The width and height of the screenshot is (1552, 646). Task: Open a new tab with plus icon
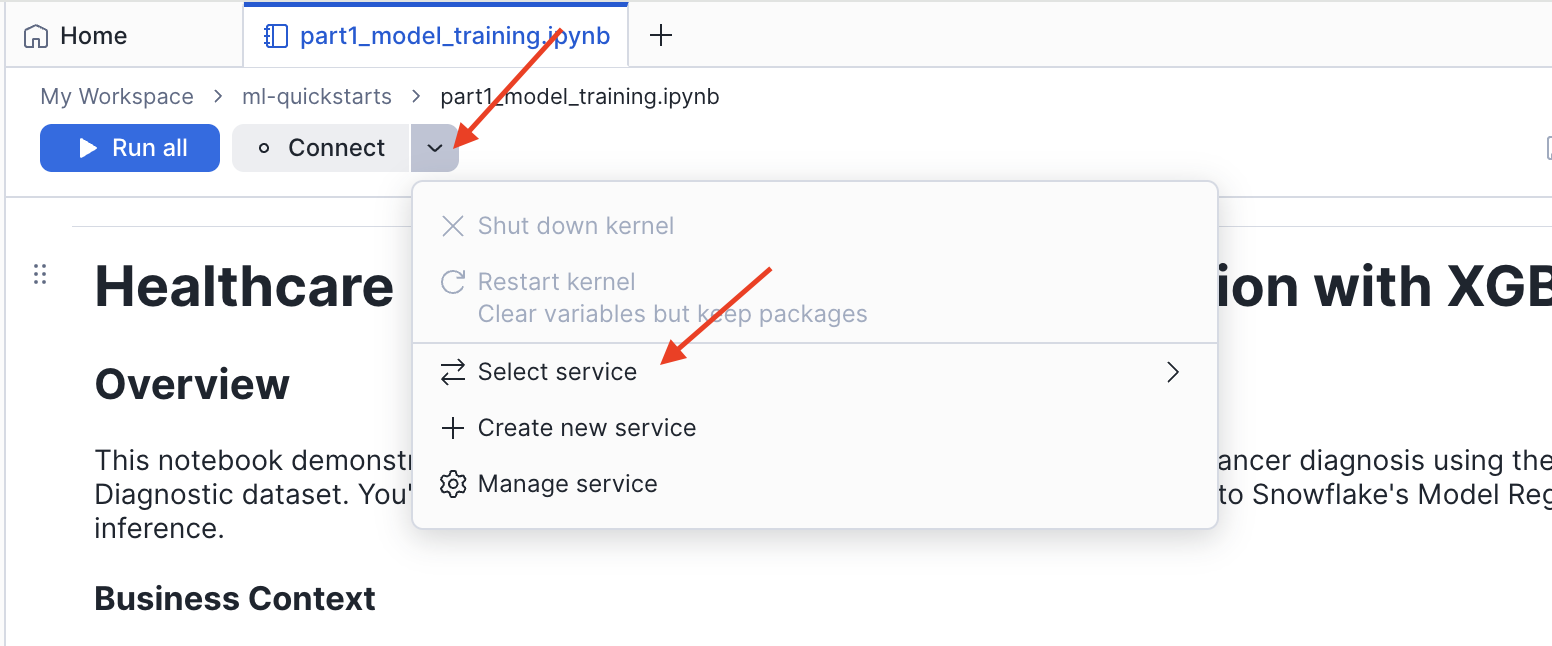[x=661, y=36]
